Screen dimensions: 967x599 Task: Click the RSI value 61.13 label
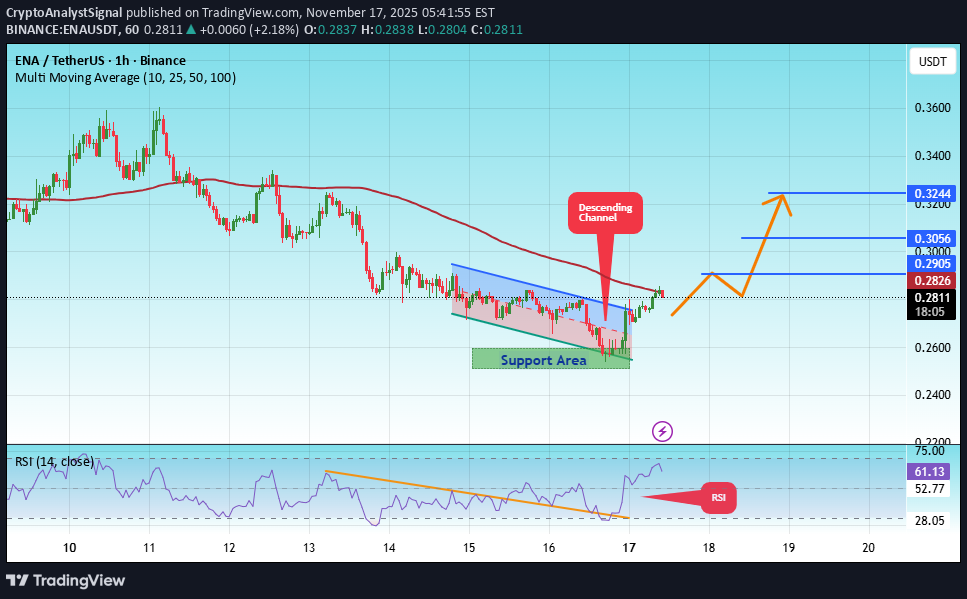pyautogui.click(x=932, y=471)
